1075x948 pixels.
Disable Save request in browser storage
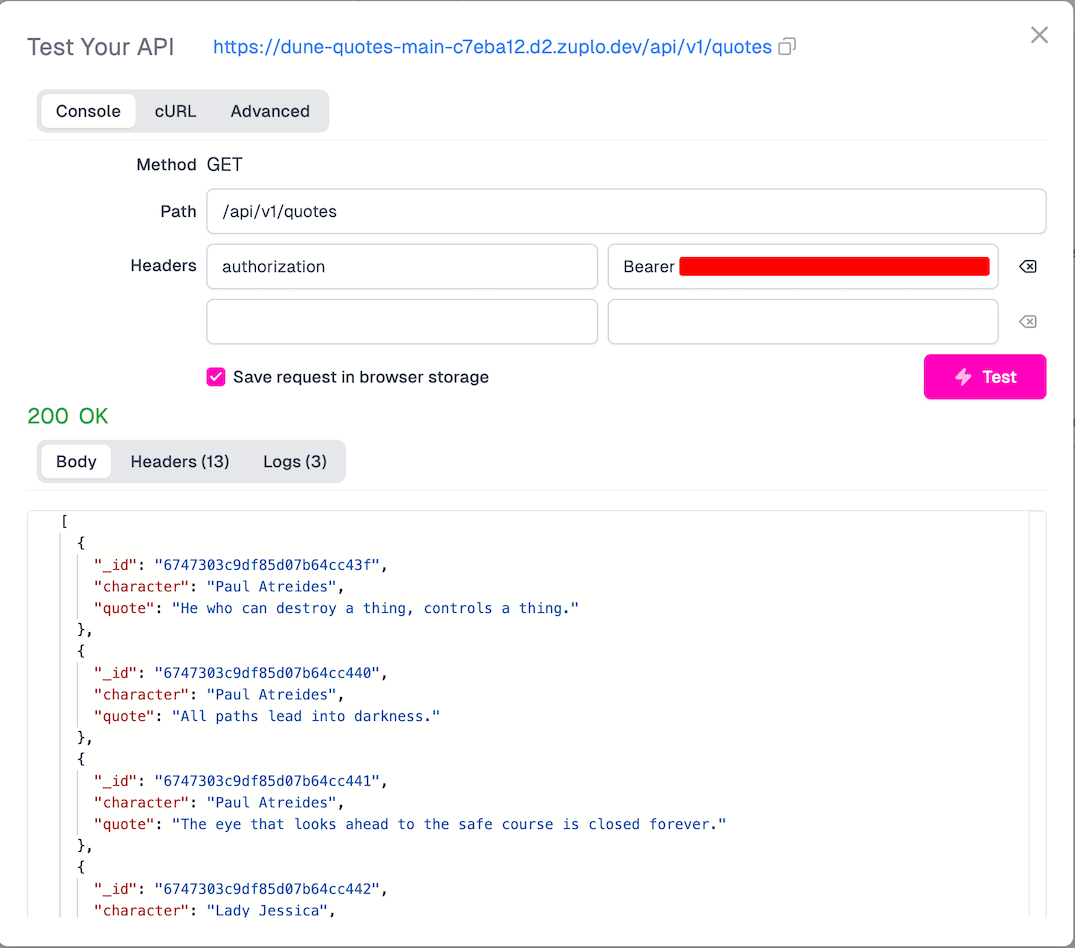point(216,377)
